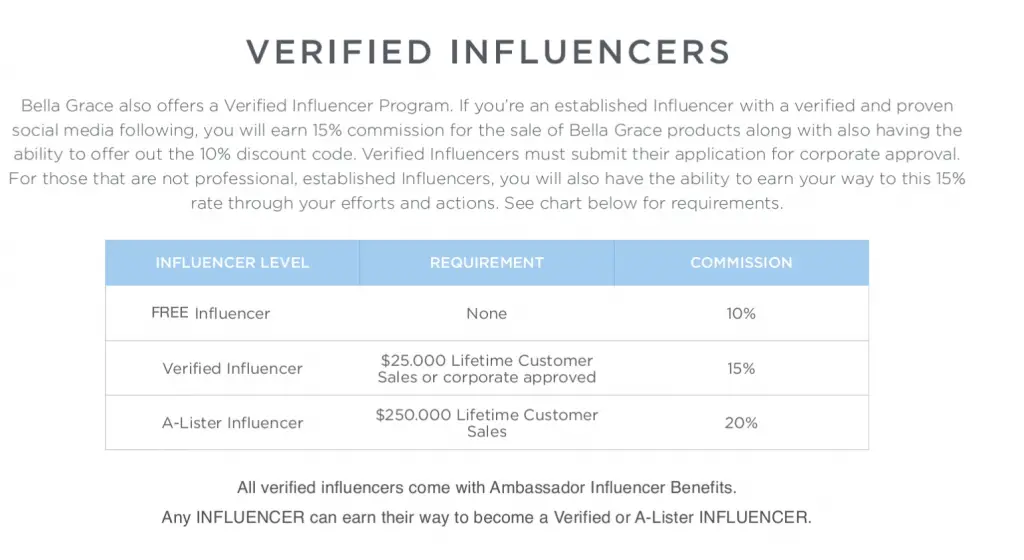Image resolution: width=1024 pixels, height=560 pixels.
Task: Click the Ambassador Influencer Benefits sentence
Action: coord(487,488)
